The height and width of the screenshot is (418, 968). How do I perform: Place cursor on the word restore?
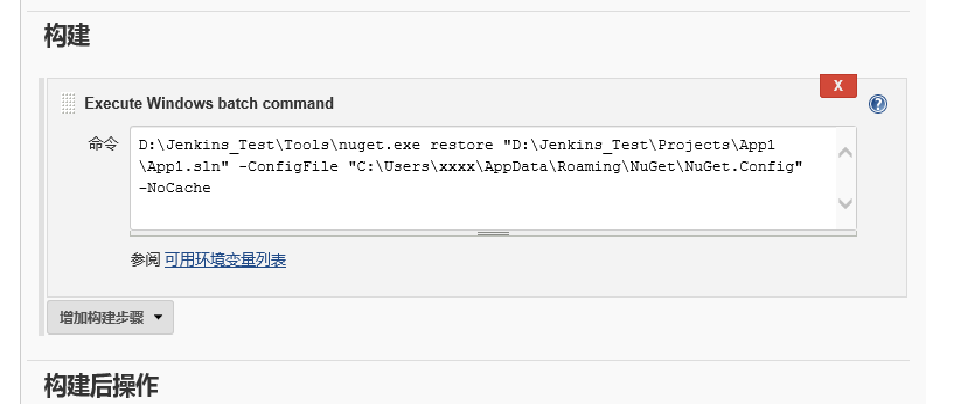pyautogui.click(x=461, y=145)
